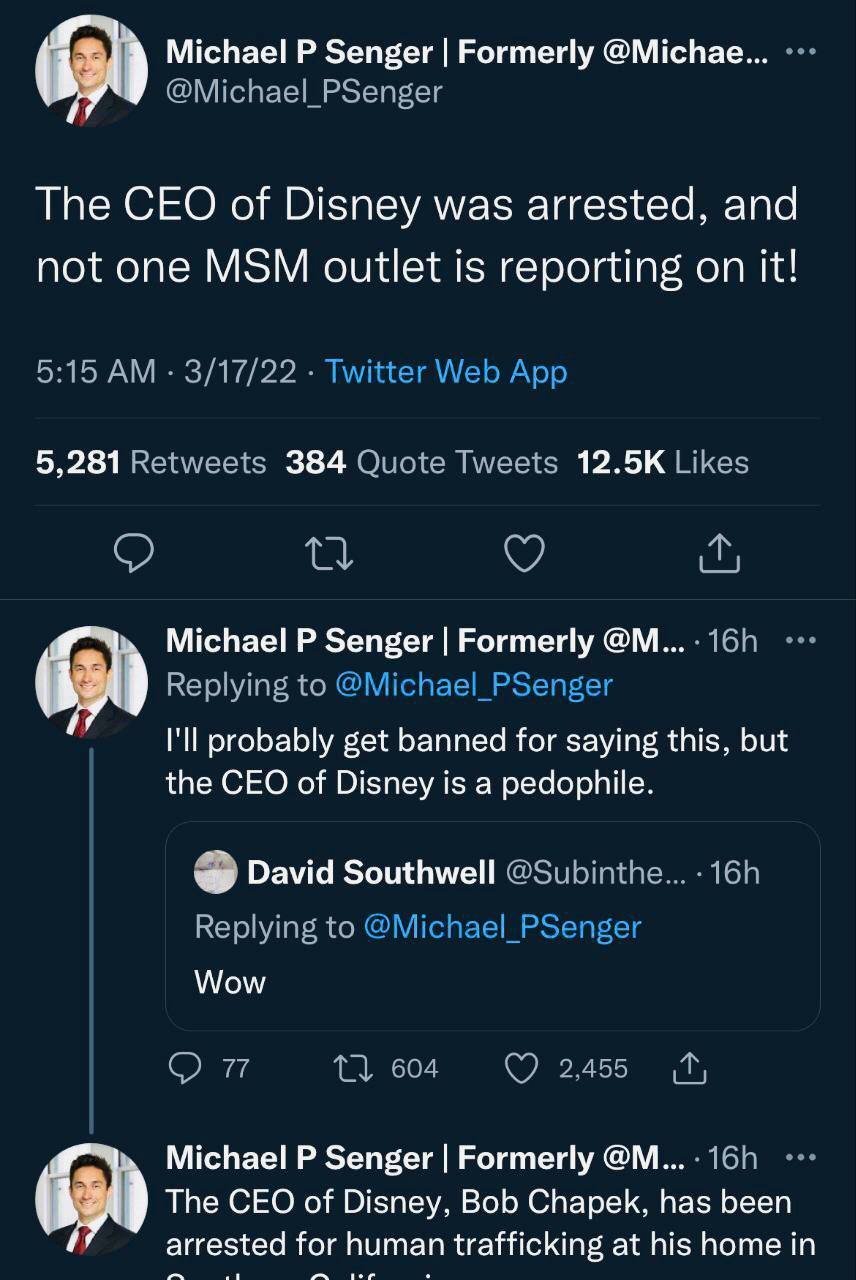Open the @Michael_PSenger handle under the author name

tap(304, 93)
